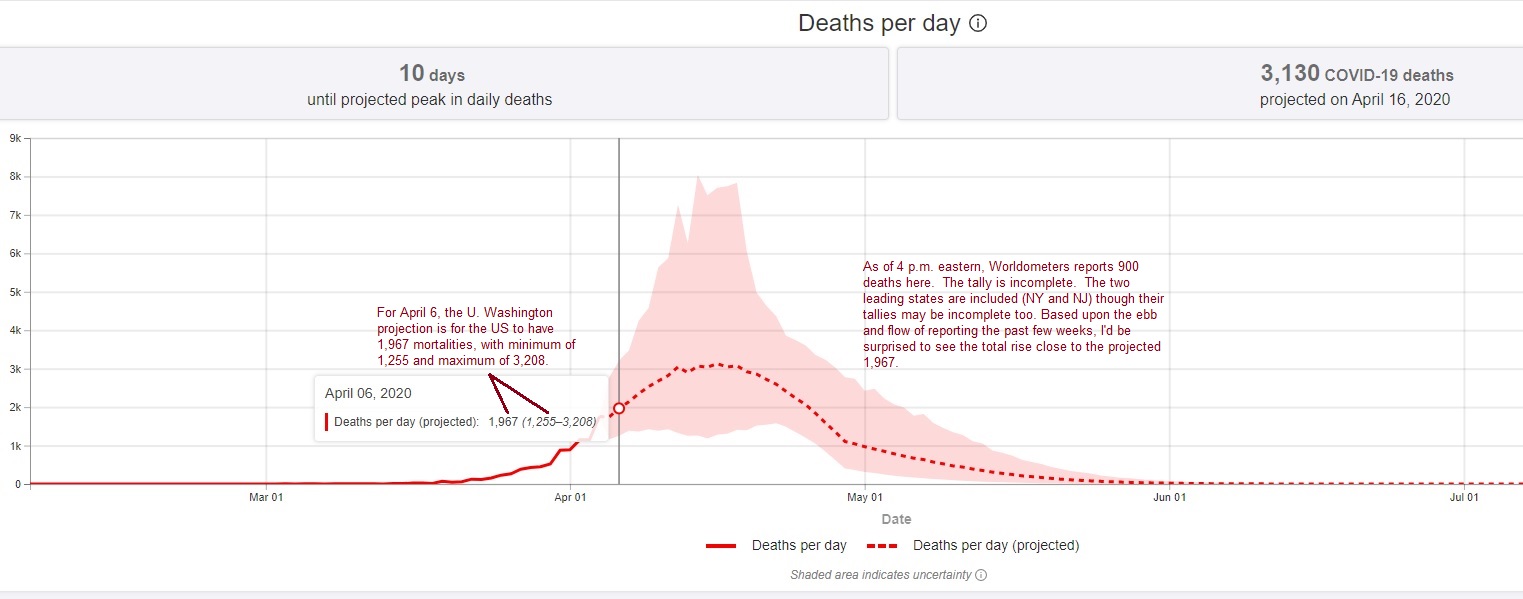Click the red indicator bar in the tooltip

click(326, 421)
